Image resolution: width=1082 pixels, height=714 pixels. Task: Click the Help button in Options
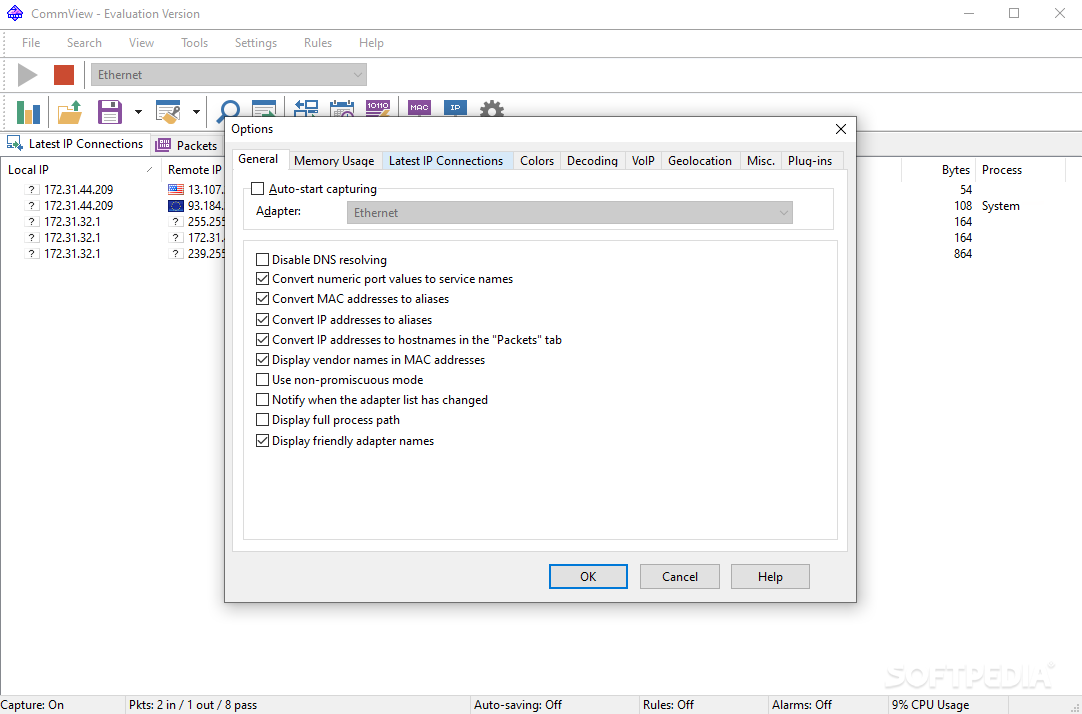pos(770,577)
